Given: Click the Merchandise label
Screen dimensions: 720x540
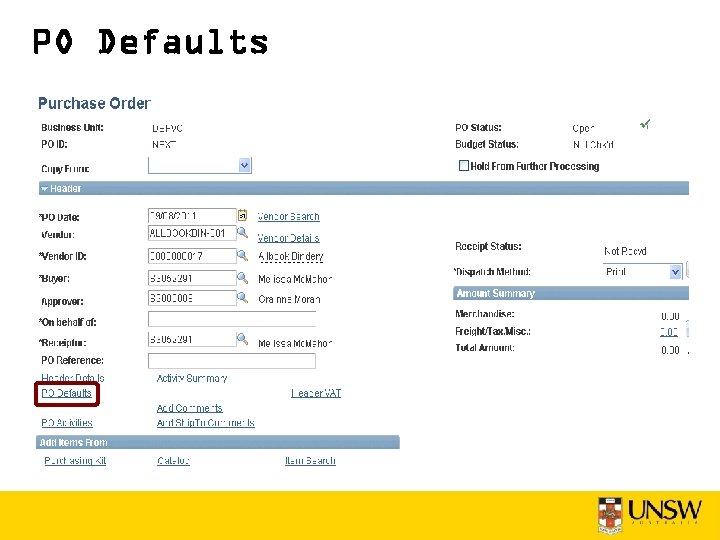Looking at the screenshot, I should pyautogui.click(x=484, y=314).
